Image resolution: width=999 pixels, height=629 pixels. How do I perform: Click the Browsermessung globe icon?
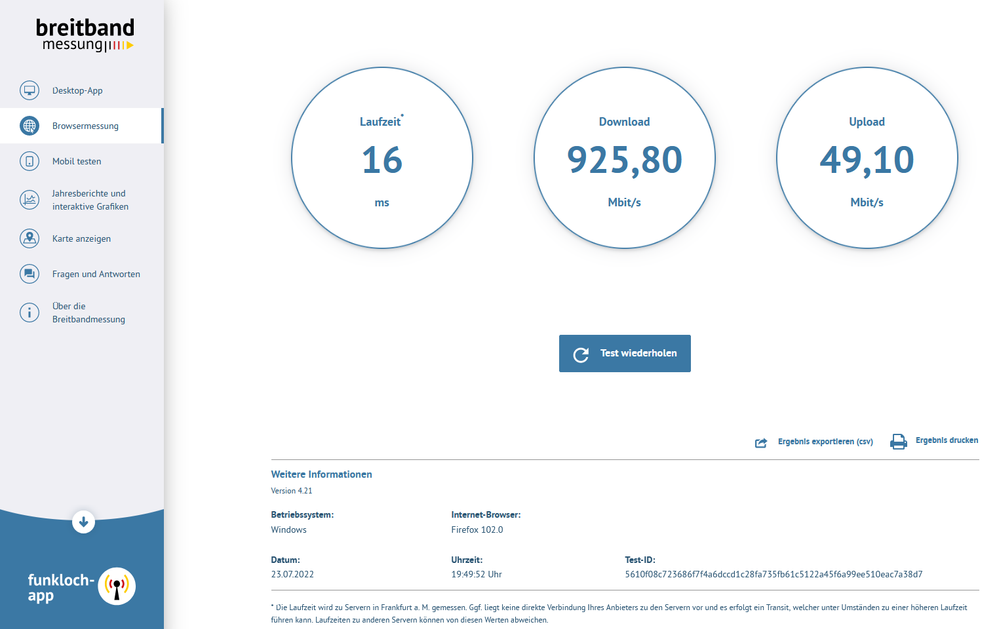pyautogui.click(x=29, y=126)
